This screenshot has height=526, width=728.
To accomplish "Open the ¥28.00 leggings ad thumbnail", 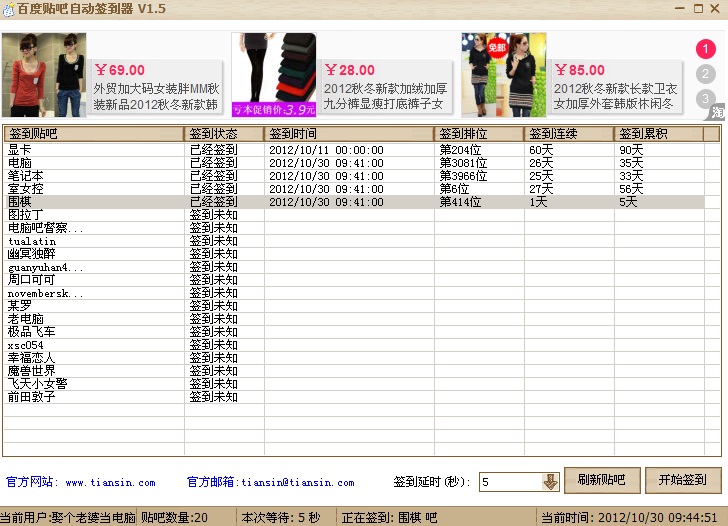I will (274, 75).
